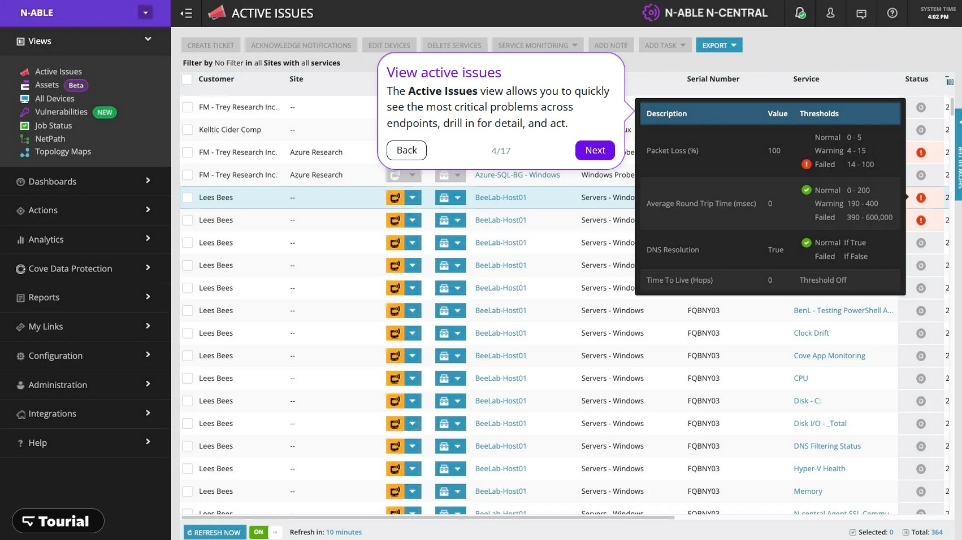The image size is (962, 540).
Task: Click the Refresh Now button
Action: (215, 532)
